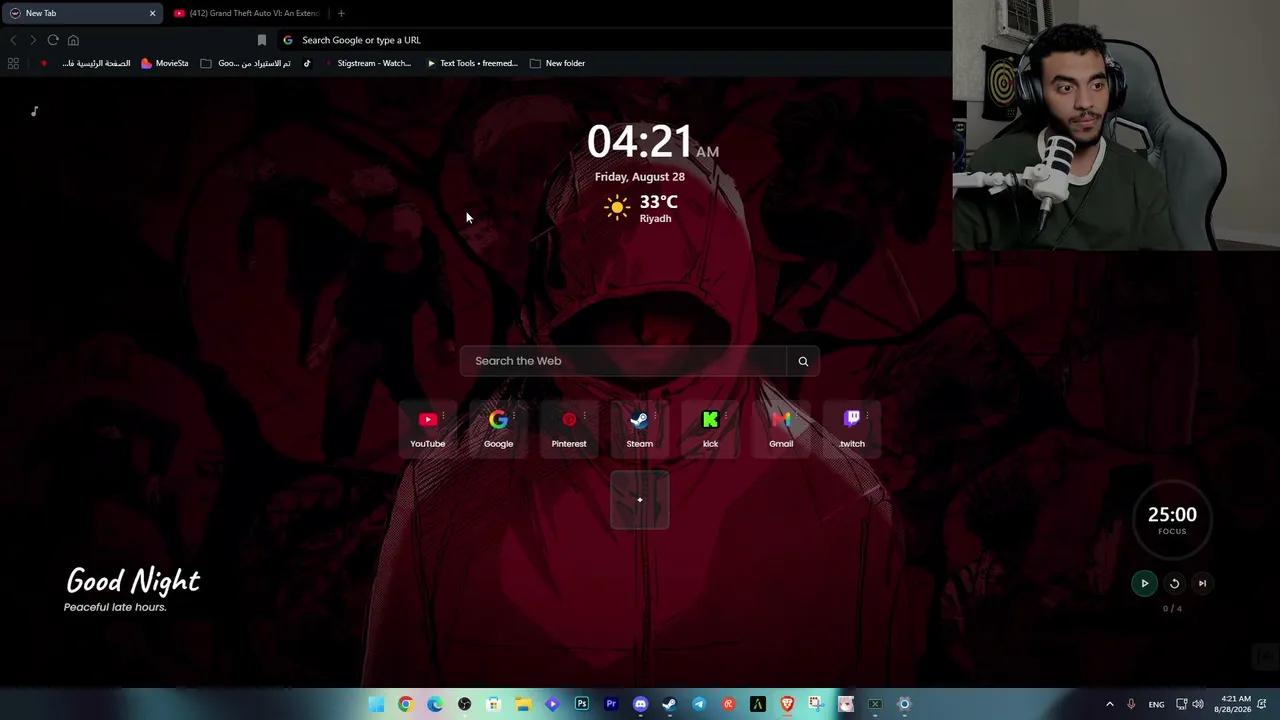The image size is (1280, 720).
Task: Go to the browser home page
Action: tap(73, 40)
